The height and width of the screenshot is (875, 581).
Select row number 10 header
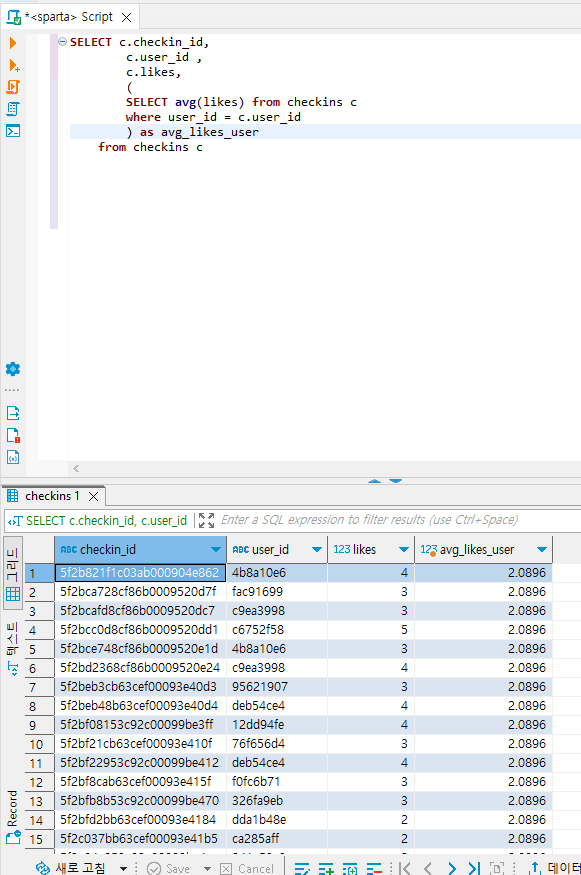point(39,744)
